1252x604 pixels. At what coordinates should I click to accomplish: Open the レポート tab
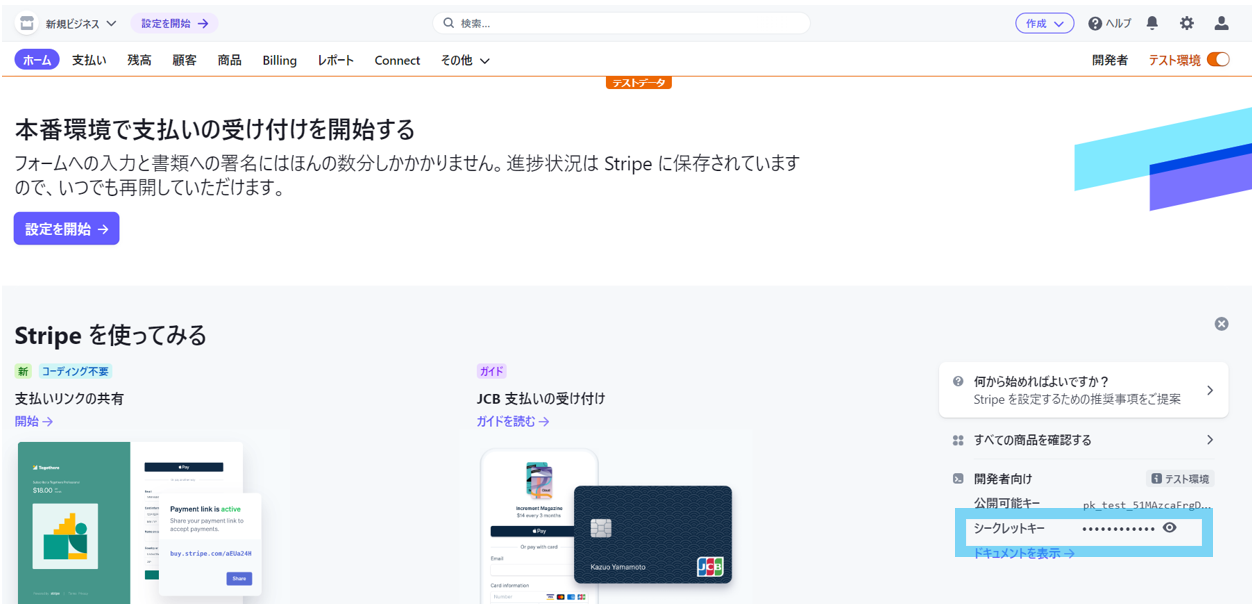coord(336,60)
